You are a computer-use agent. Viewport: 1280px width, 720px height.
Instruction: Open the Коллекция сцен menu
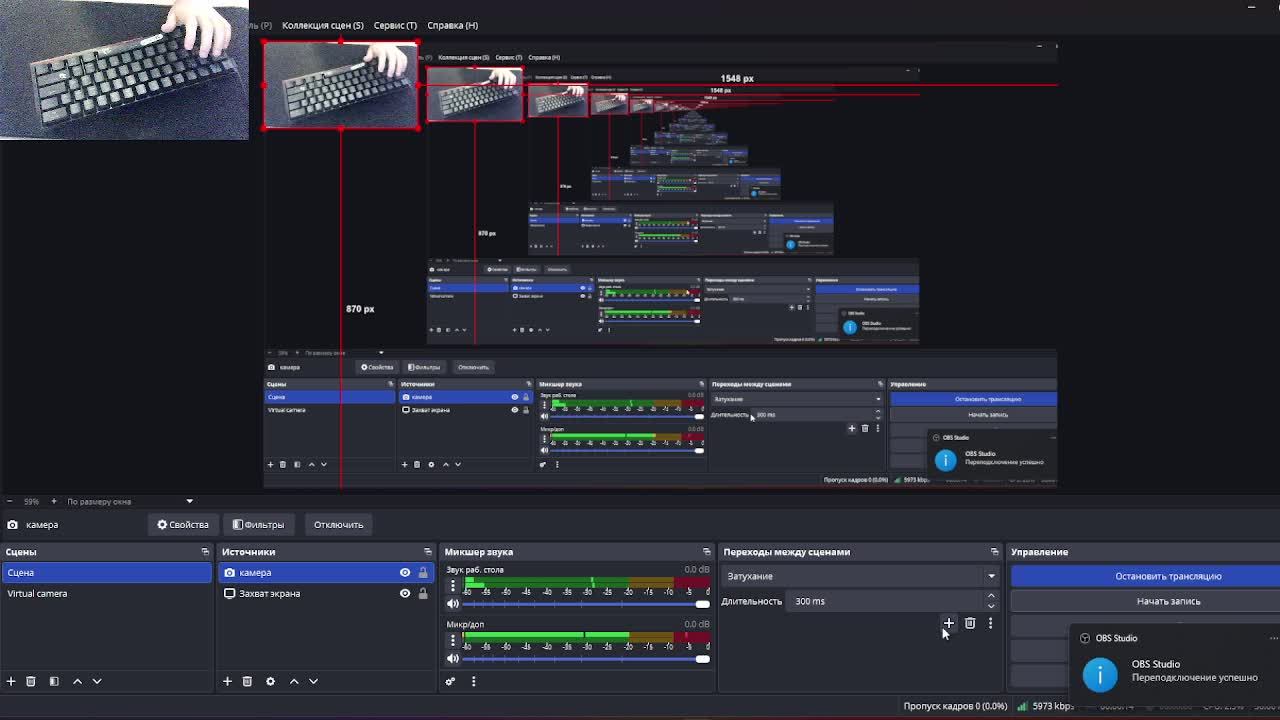pyautogui.click(x=323, y=25)
